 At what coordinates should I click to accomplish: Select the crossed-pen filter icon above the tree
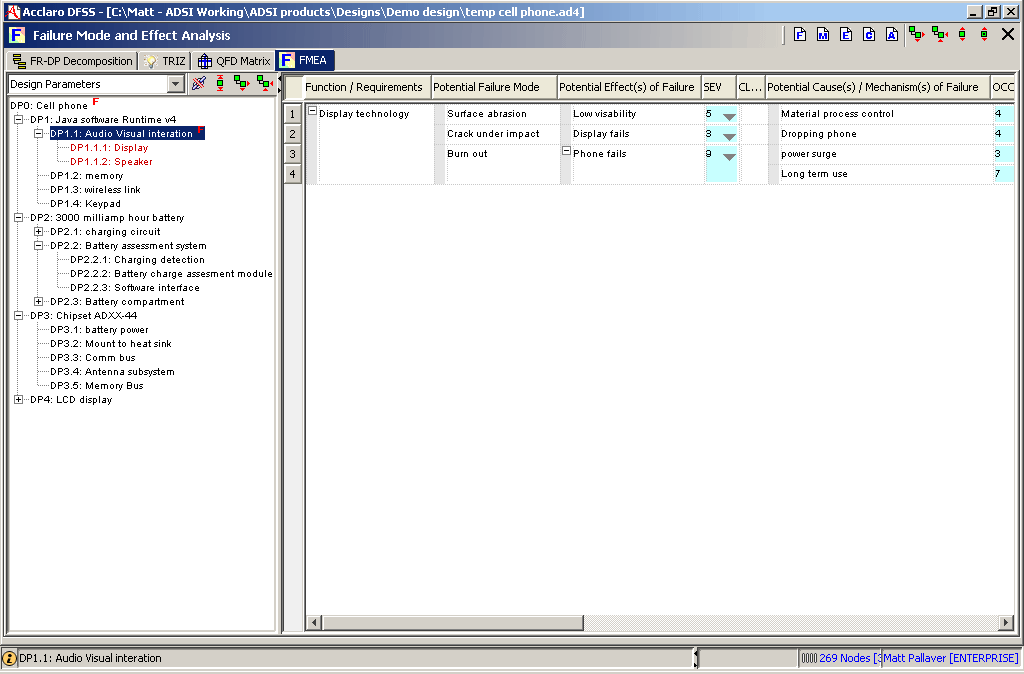(198, 83)
